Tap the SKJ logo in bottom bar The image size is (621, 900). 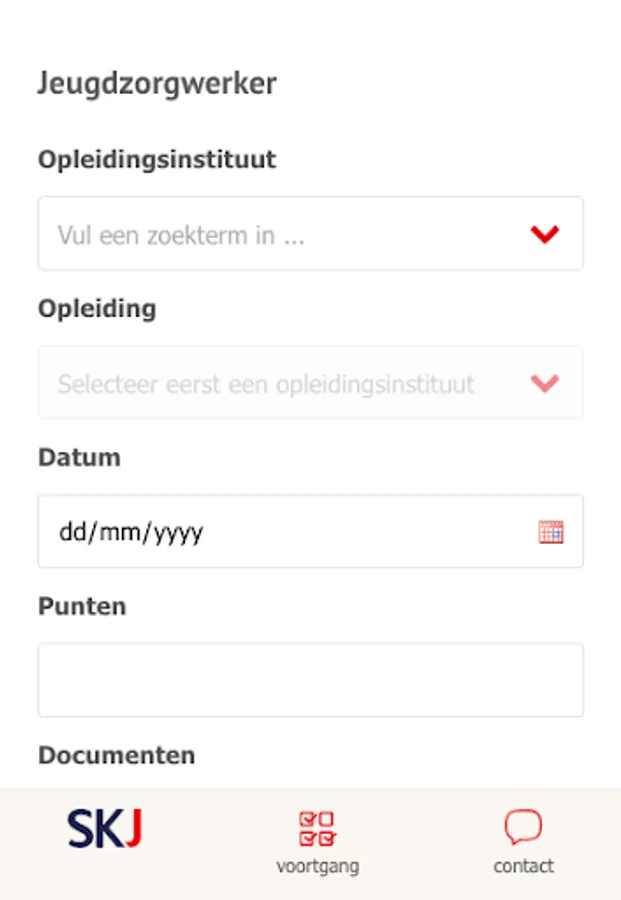pos(104,828)
